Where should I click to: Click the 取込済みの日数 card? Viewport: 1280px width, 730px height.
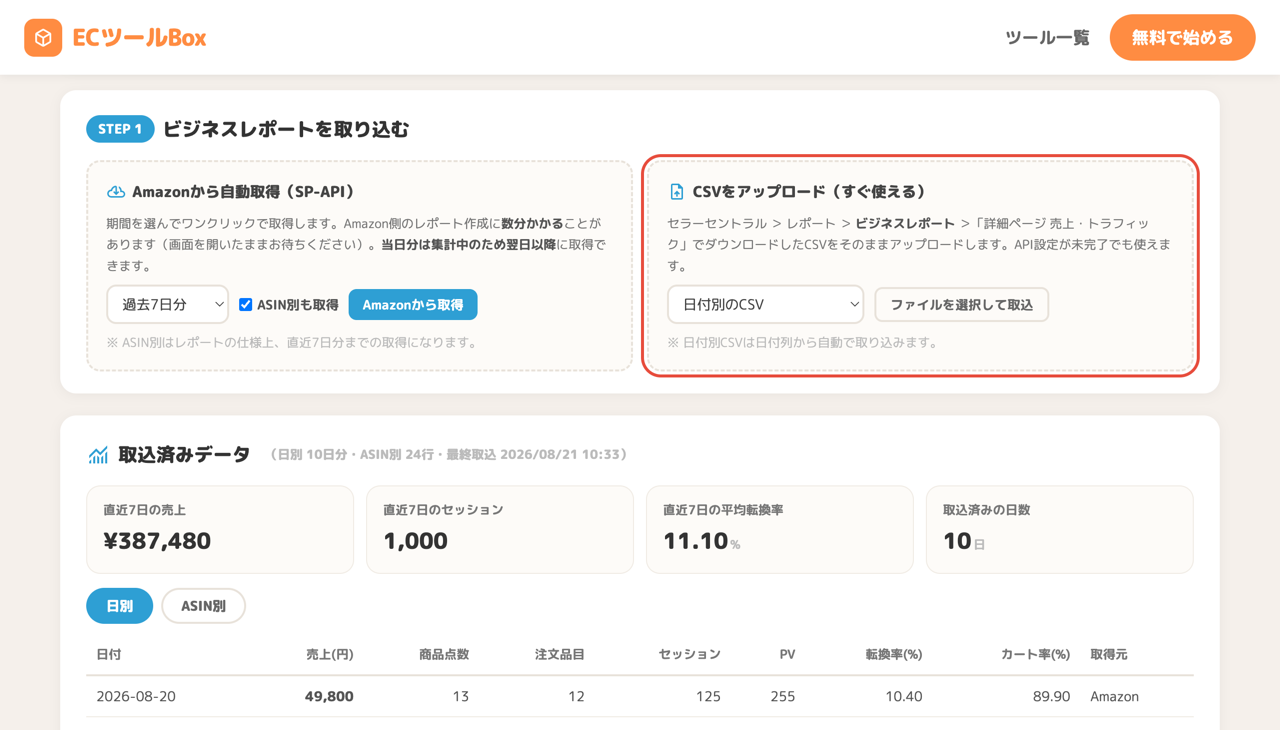click(1060, 530)
